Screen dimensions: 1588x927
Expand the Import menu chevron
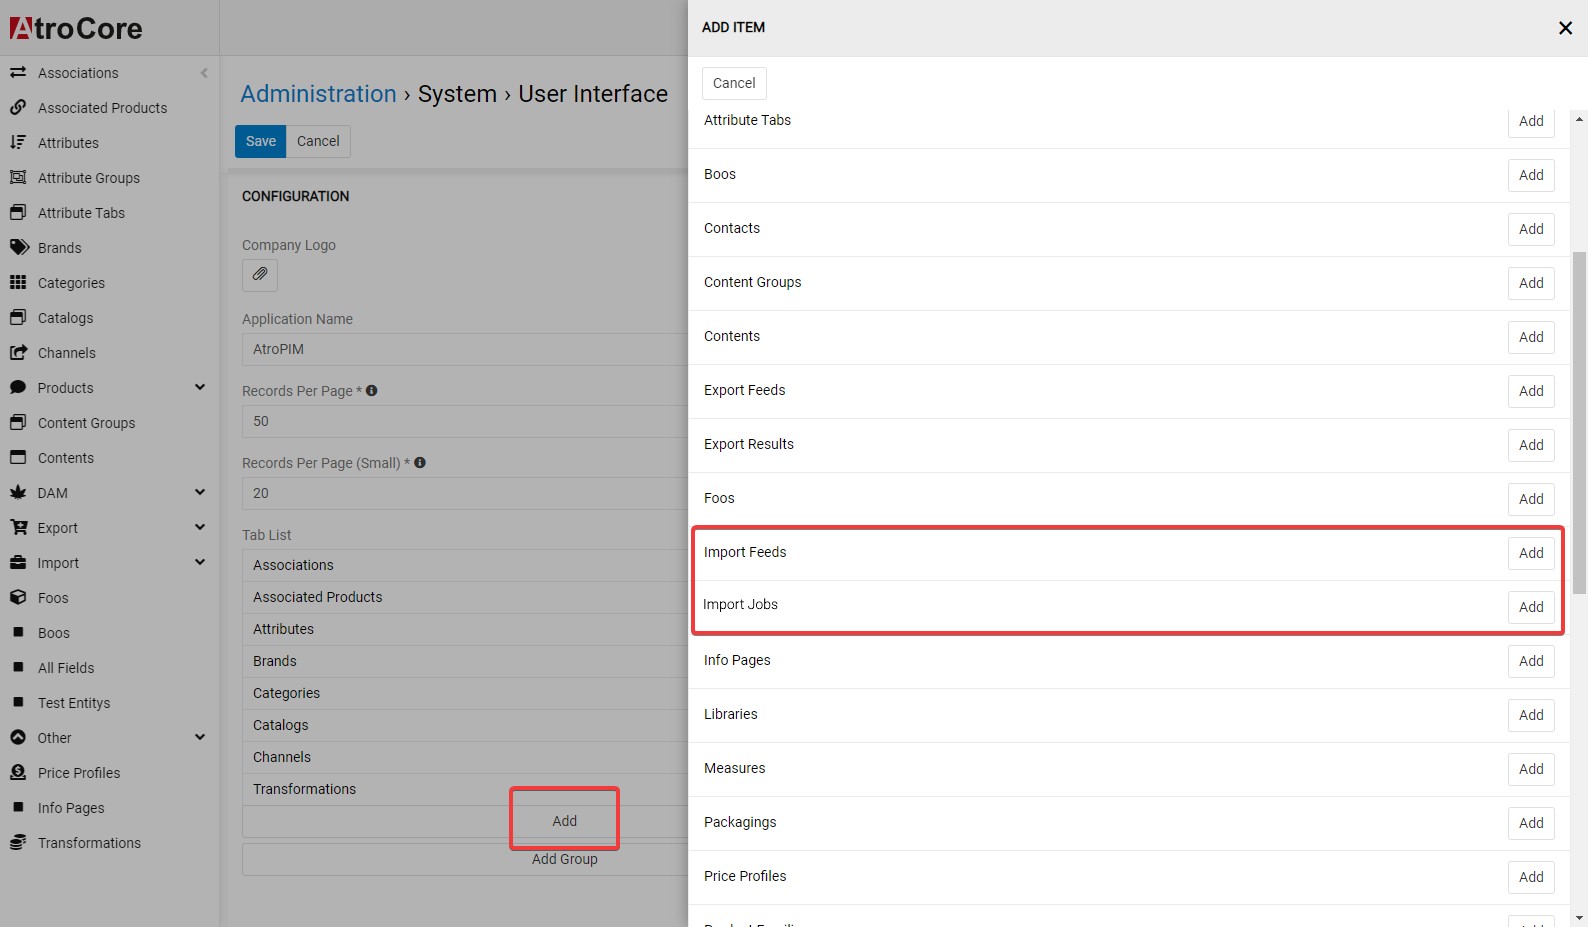(x=200, y=562)
